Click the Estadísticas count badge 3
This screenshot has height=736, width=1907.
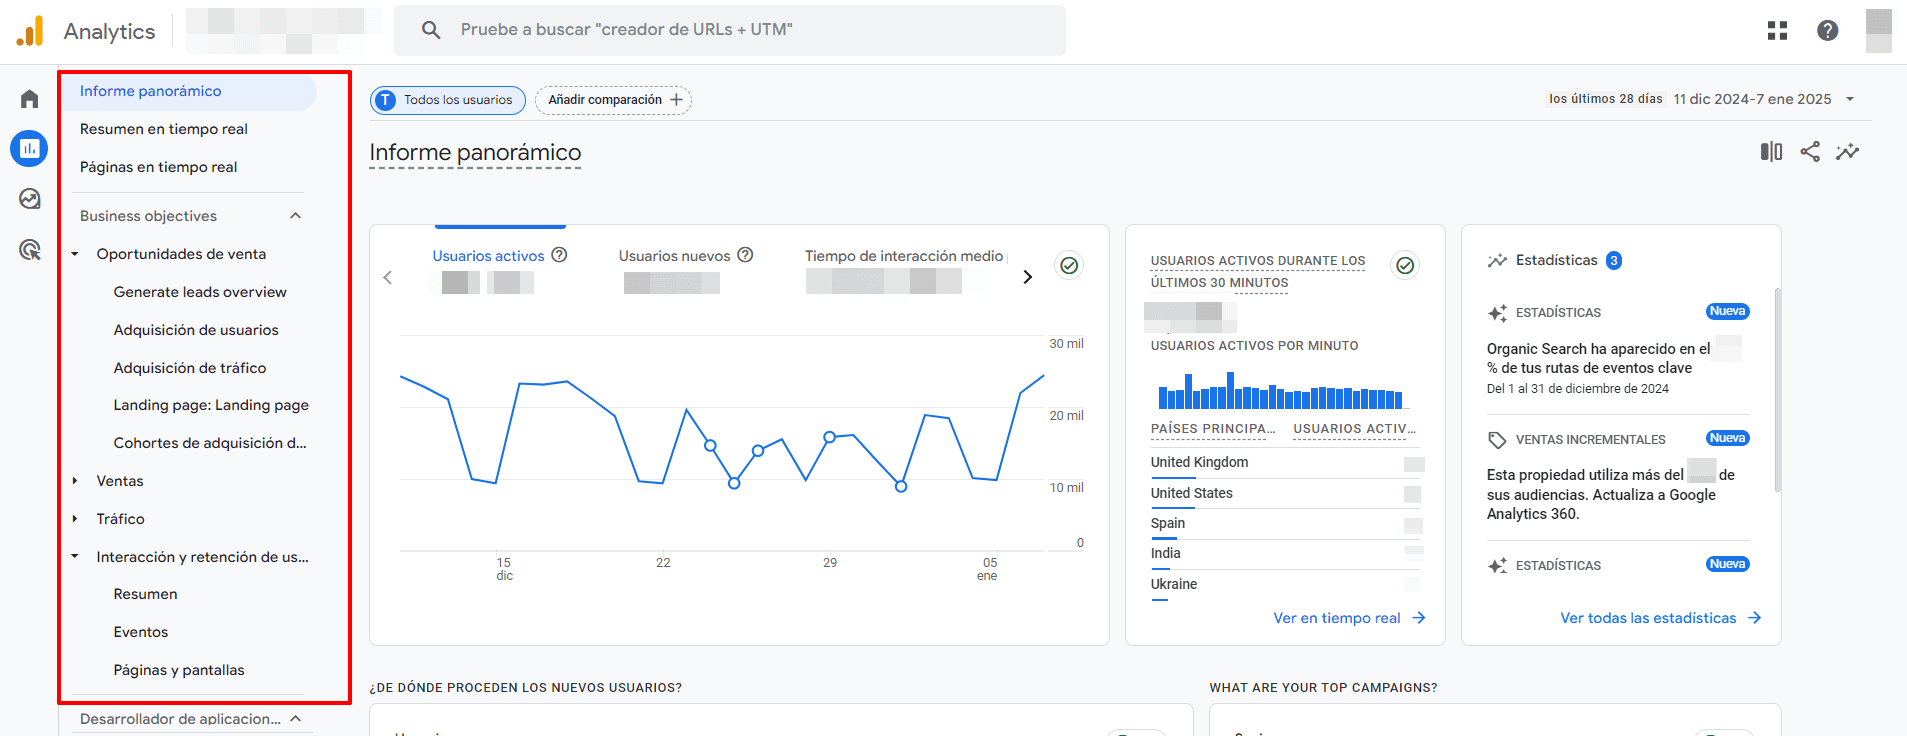[1614, 260]
